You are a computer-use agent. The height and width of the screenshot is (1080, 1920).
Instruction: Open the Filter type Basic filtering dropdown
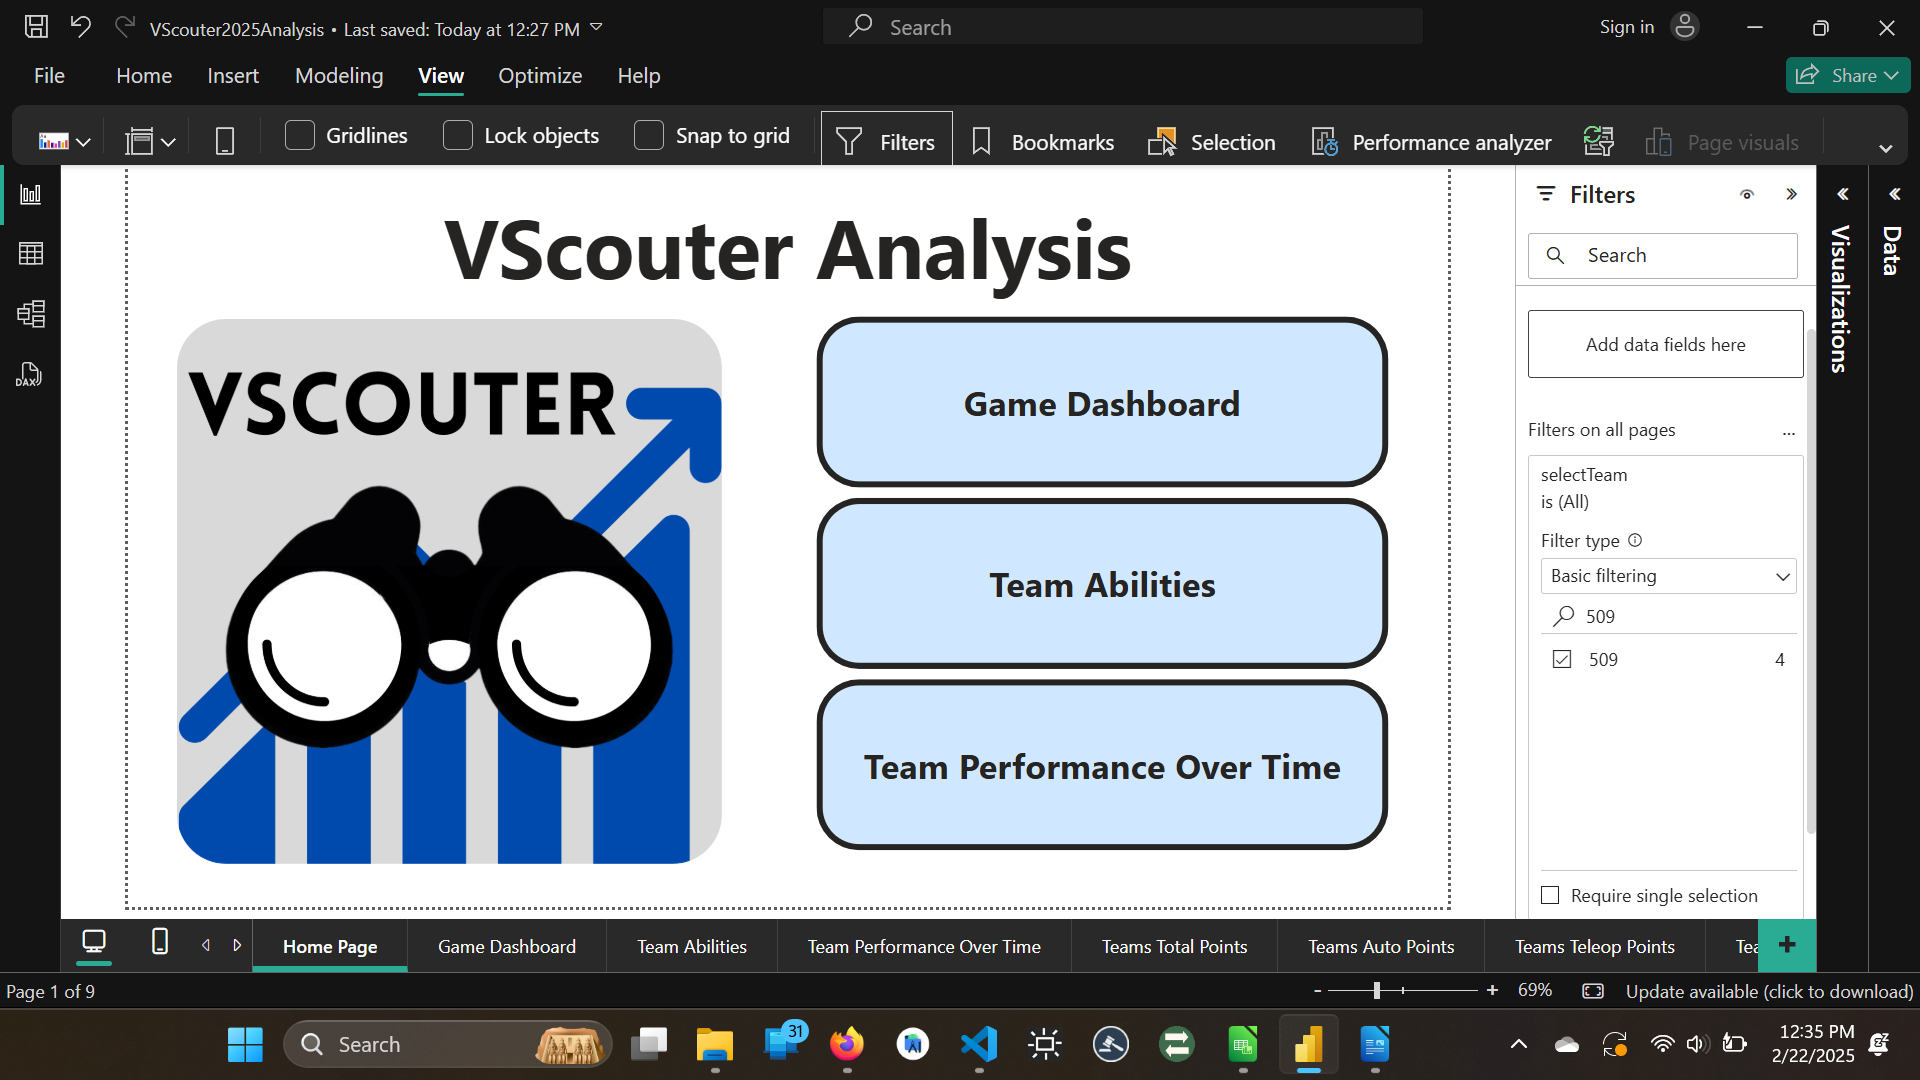pyautogui.click(x=1668, y=576)
